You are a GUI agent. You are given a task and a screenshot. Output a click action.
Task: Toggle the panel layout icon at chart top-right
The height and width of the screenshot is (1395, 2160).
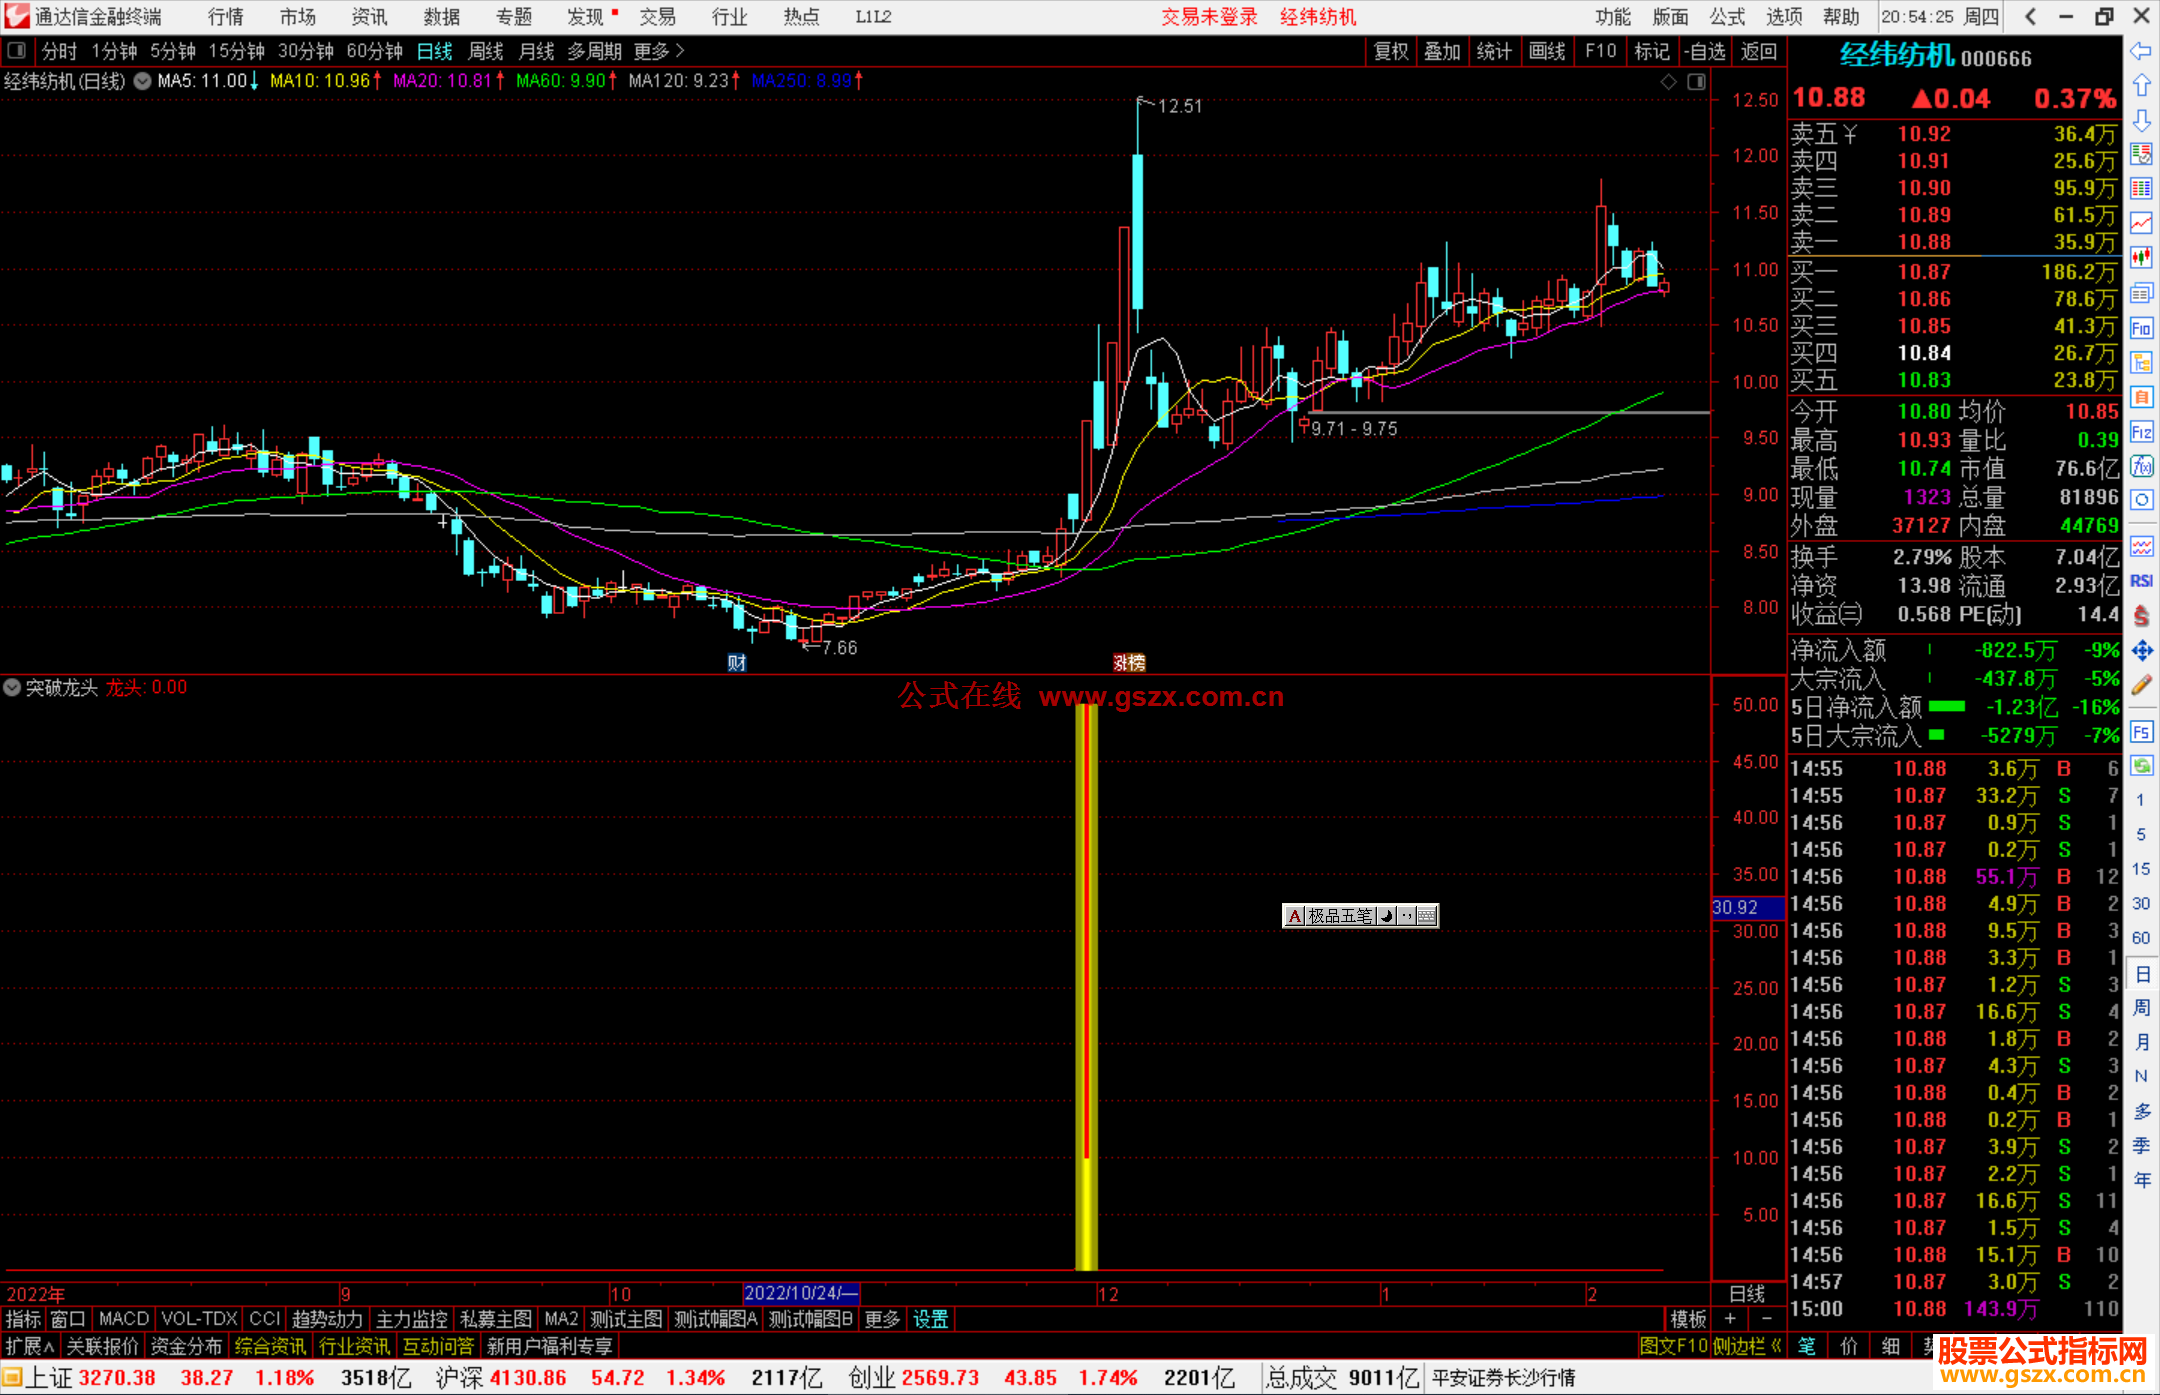tap(1696, 82)
